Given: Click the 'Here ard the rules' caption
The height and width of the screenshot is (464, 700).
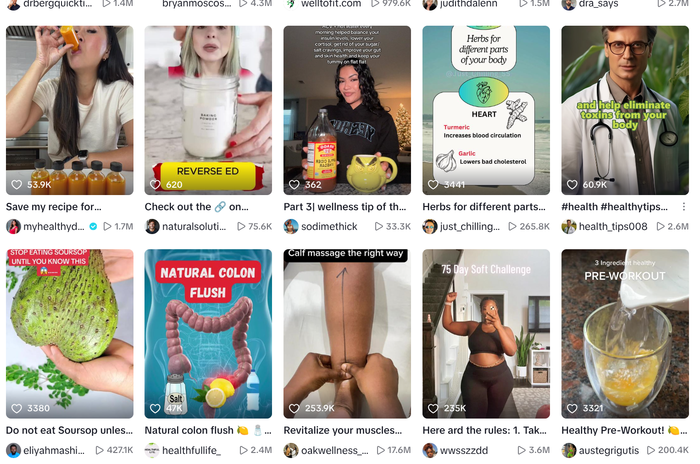Looking at the screenshot, I should (x=484, y=431).
